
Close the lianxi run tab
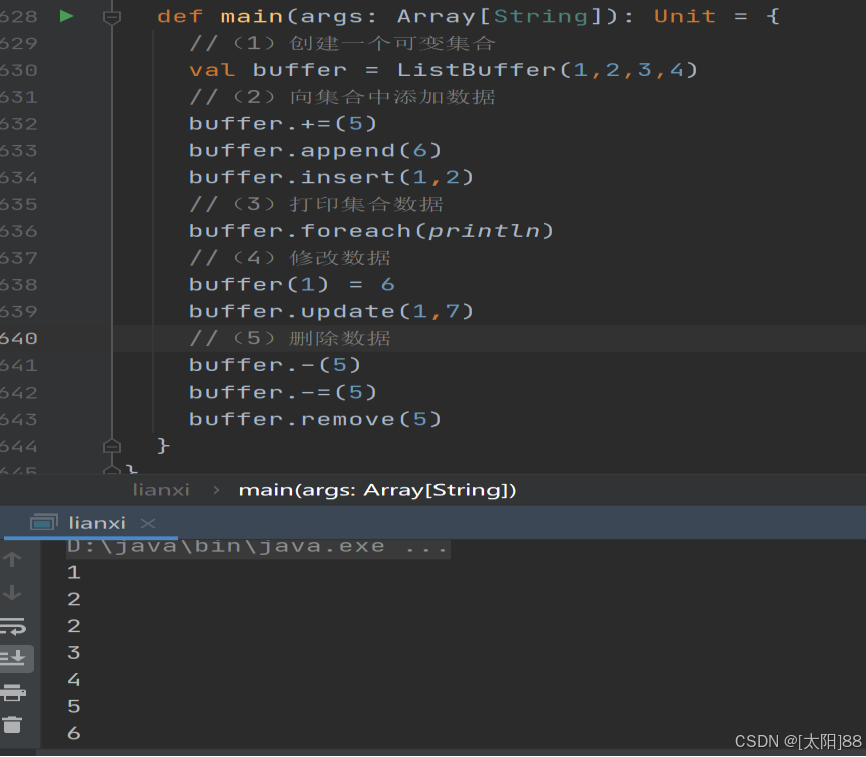(x=147, y=523)
